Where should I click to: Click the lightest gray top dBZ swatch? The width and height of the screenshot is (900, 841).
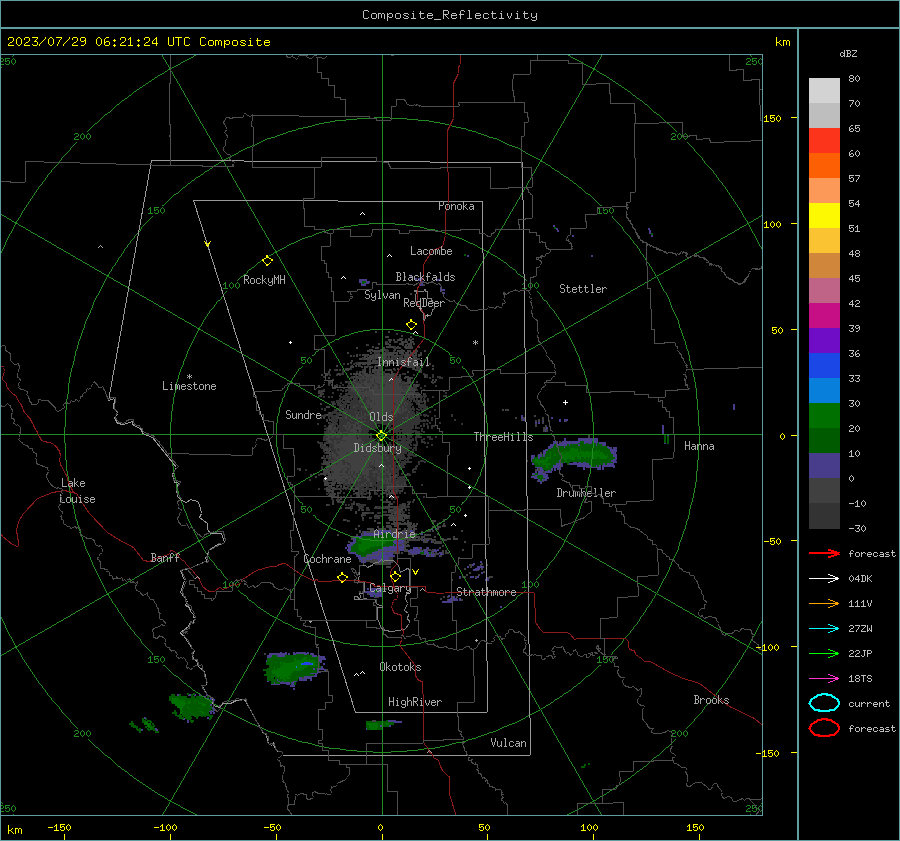point(824,90)
